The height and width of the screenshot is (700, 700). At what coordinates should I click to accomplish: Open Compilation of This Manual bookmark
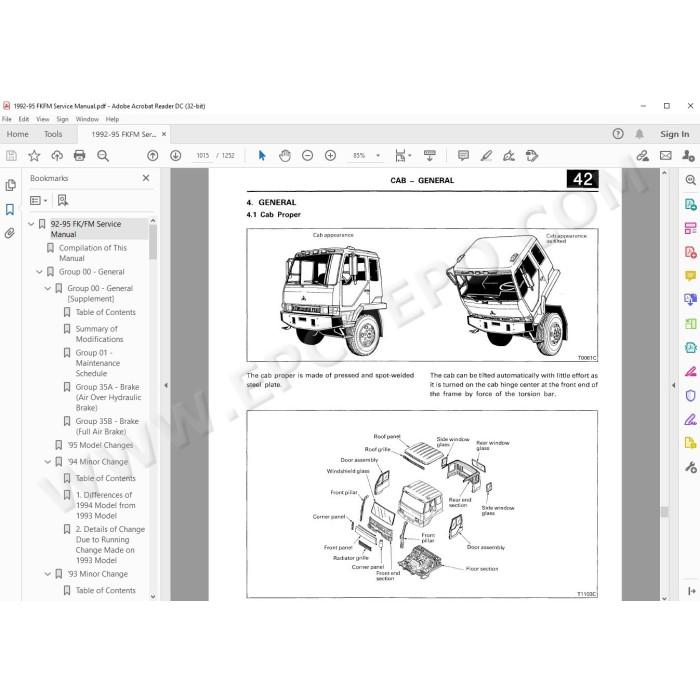coord(93,253)
